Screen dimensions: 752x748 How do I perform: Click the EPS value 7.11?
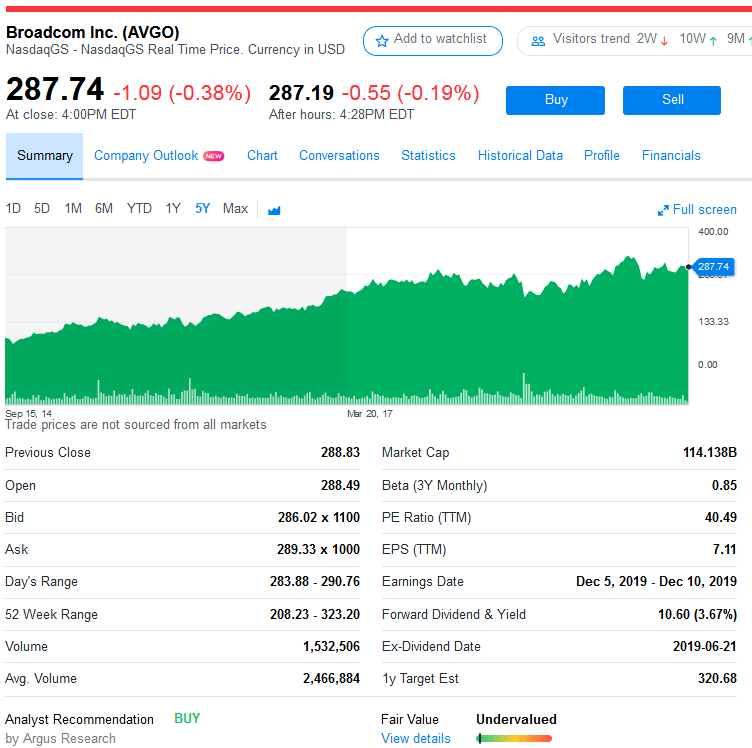[724, 549]
